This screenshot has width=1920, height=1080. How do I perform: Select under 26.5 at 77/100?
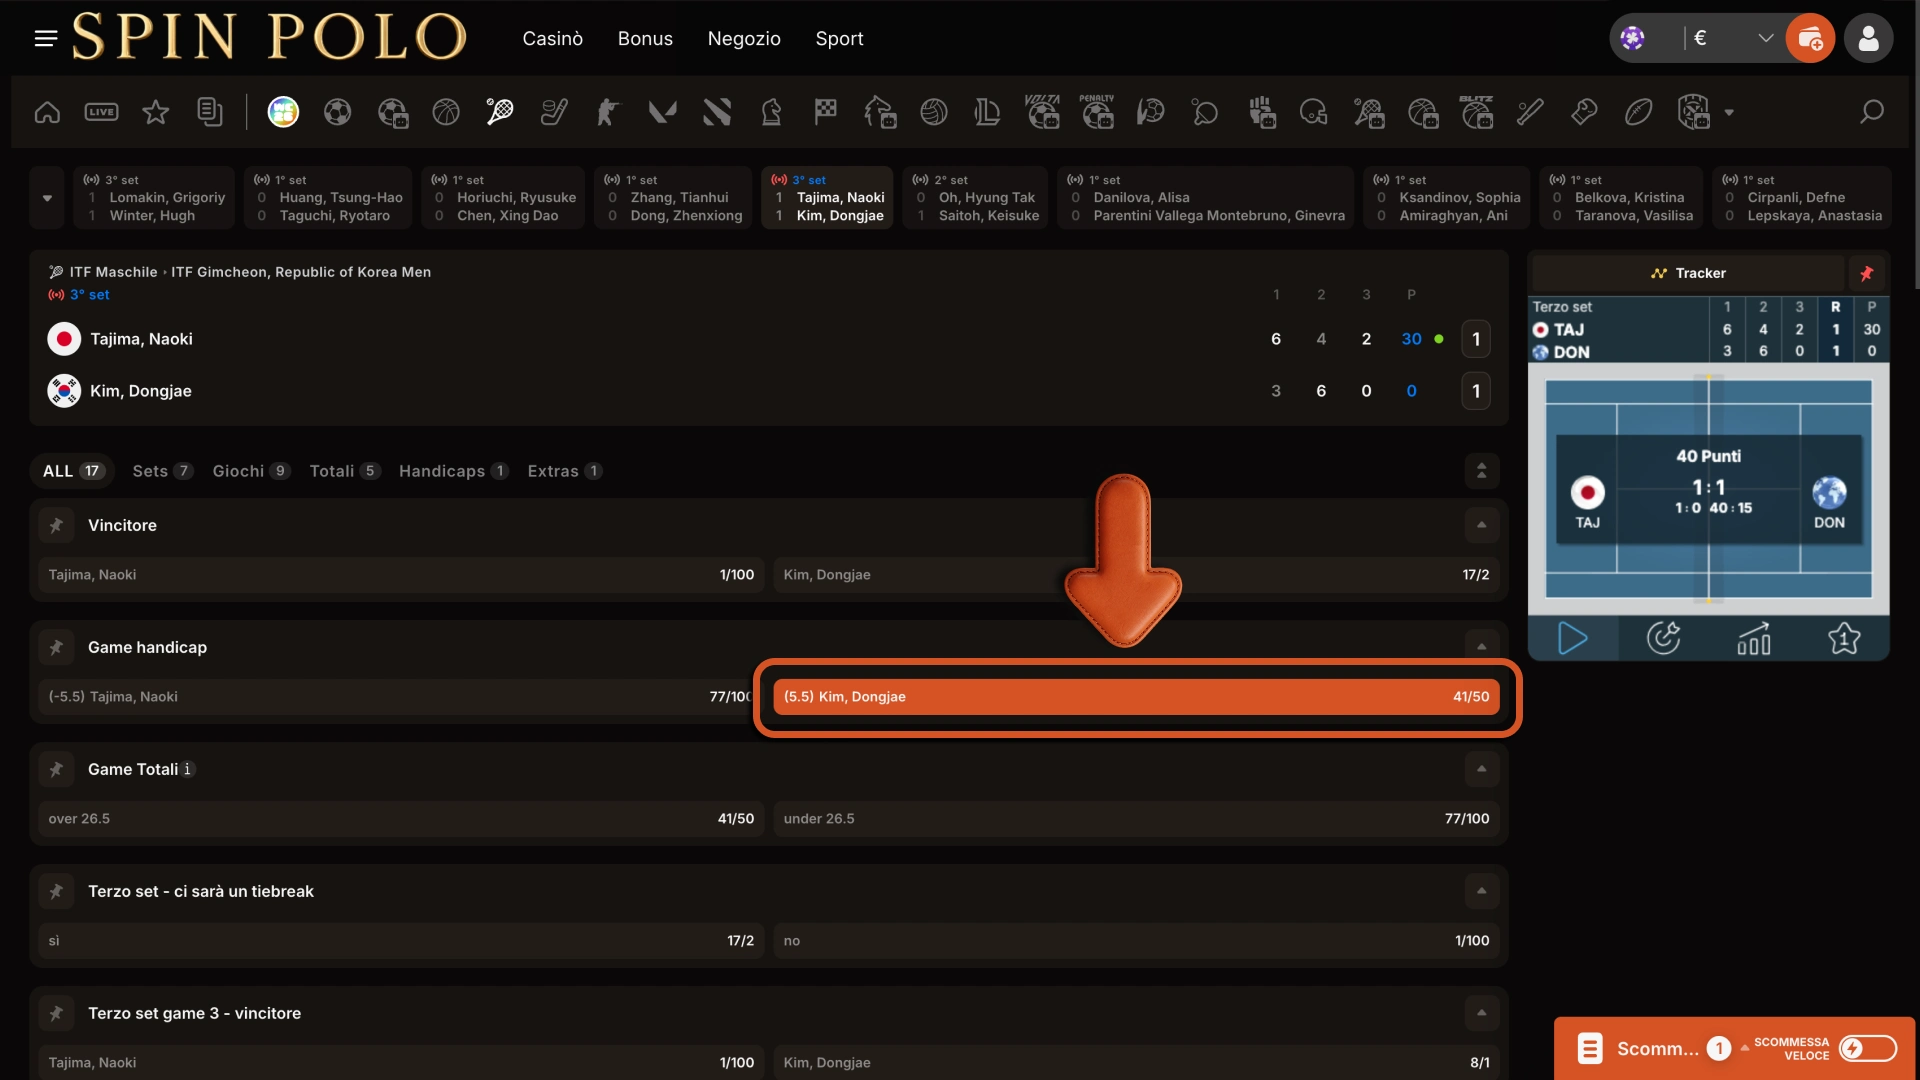pyautogui.click(x=1136, y=819)
